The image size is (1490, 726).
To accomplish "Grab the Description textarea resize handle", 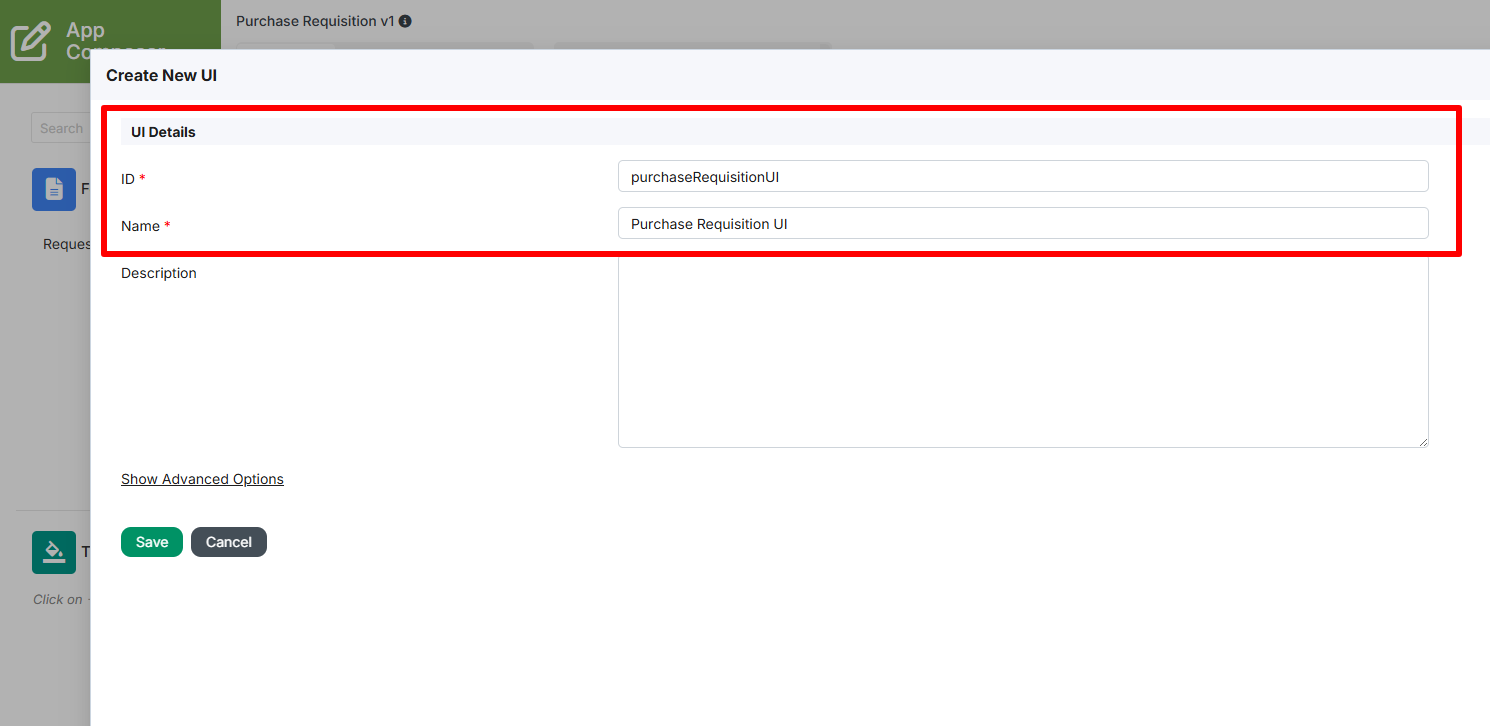I will (1422, 441).
